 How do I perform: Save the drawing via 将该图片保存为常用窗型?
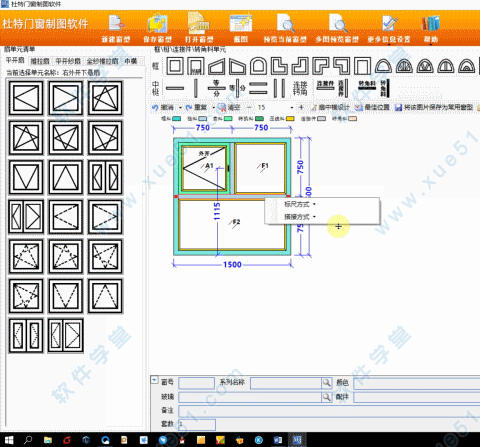pyautogui.click(x=434, y=107)
